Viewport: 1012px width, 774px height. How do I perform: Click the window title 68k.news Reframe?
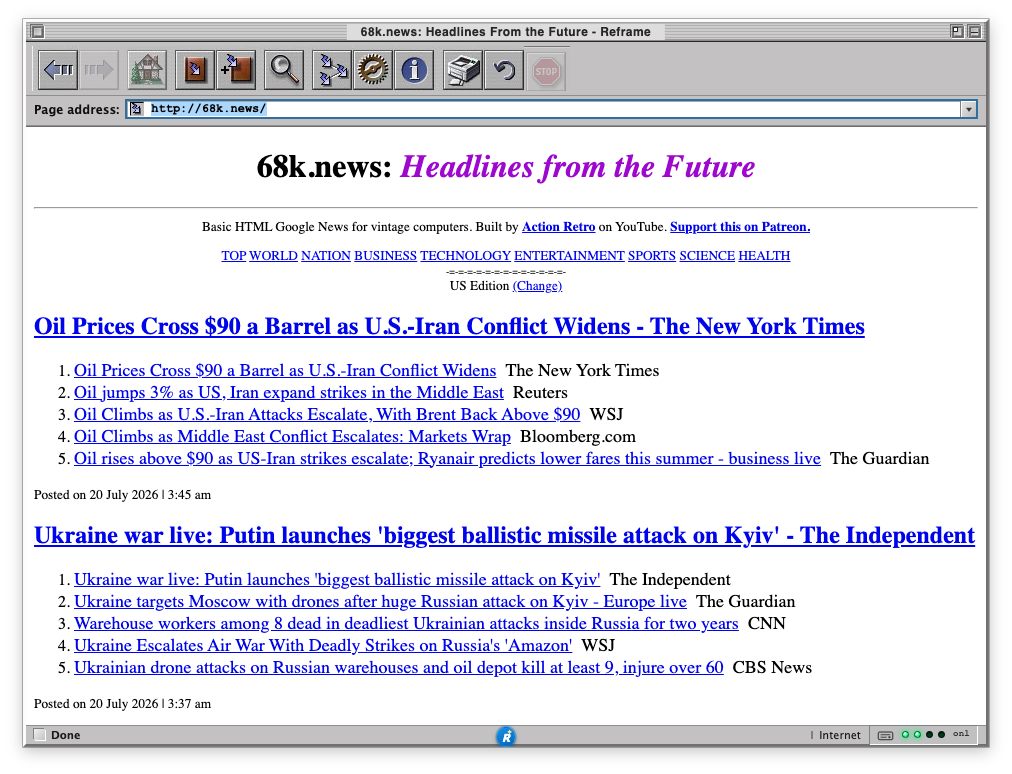coord(505,32)
